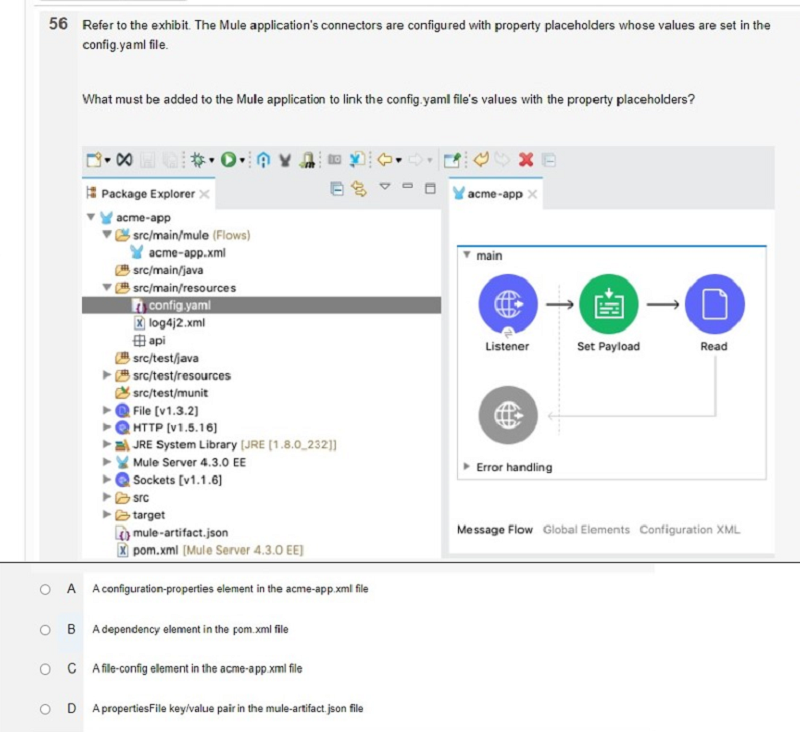Collapse the main flow
The width and height of the screenshot is (800, 732).
point(466,255)
